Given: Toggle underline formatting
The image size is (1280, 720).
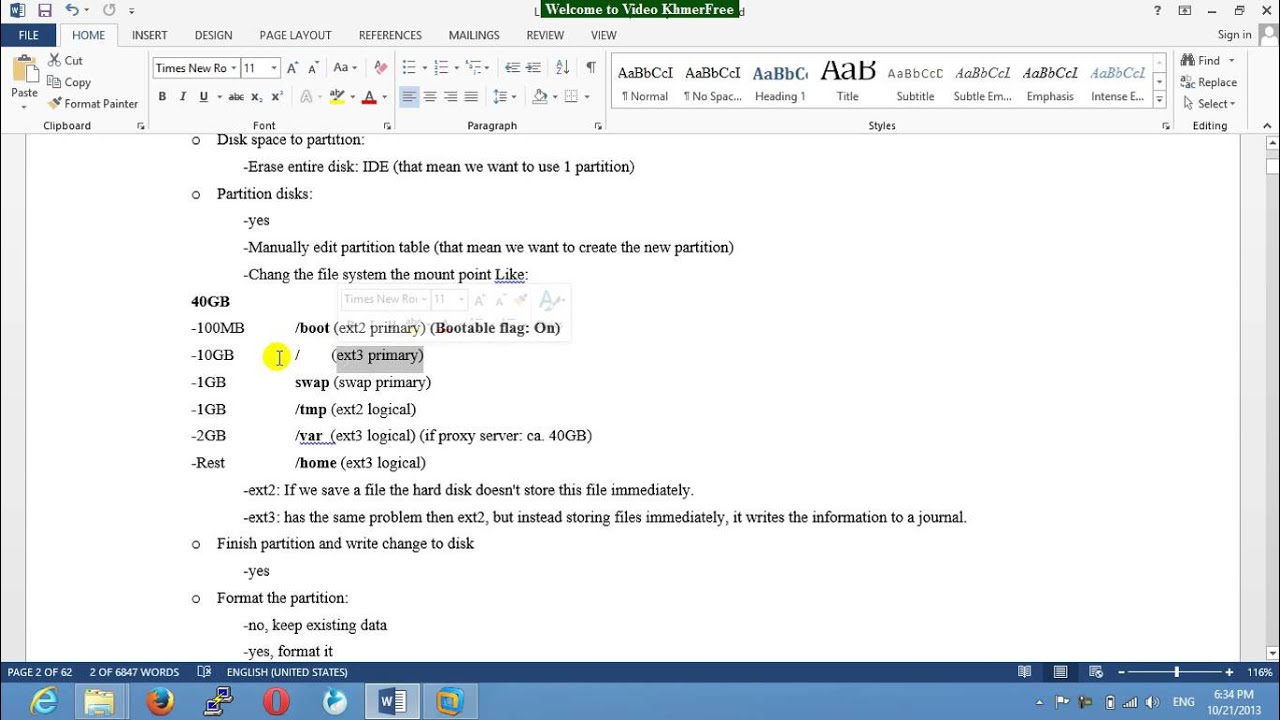Looking at the screenshot, I should pos(203,97).
